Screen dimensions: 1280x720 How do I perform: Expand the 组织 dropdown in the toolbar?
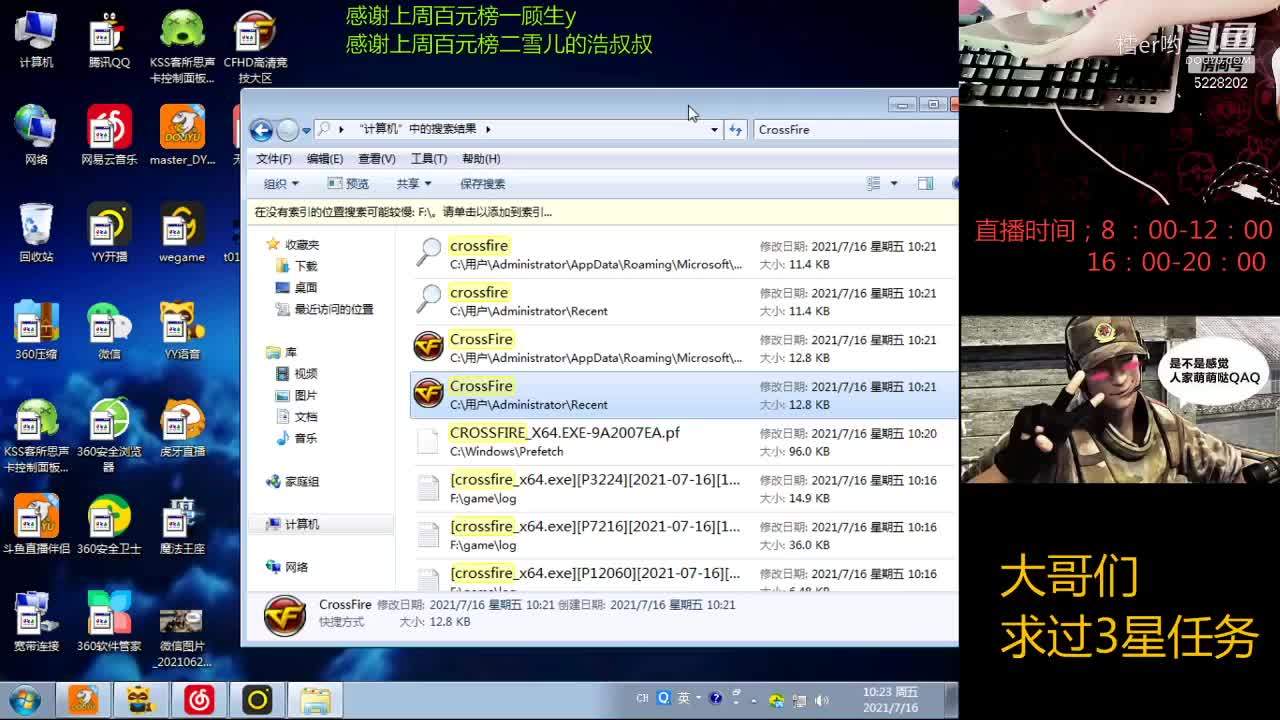tap(281, 184)
